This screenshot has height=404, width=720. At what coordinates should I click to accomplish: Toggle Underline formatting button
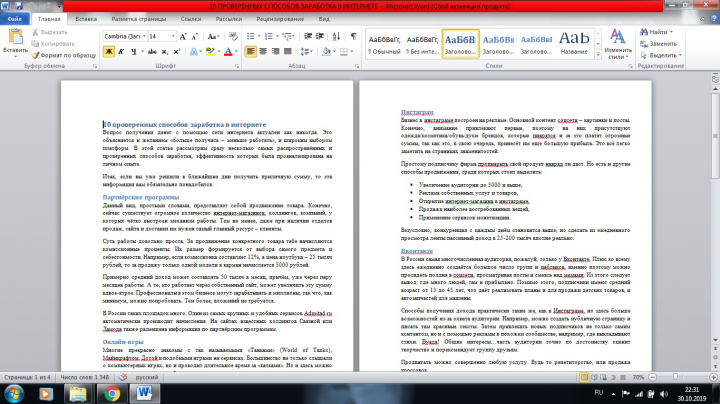point(133,51)
